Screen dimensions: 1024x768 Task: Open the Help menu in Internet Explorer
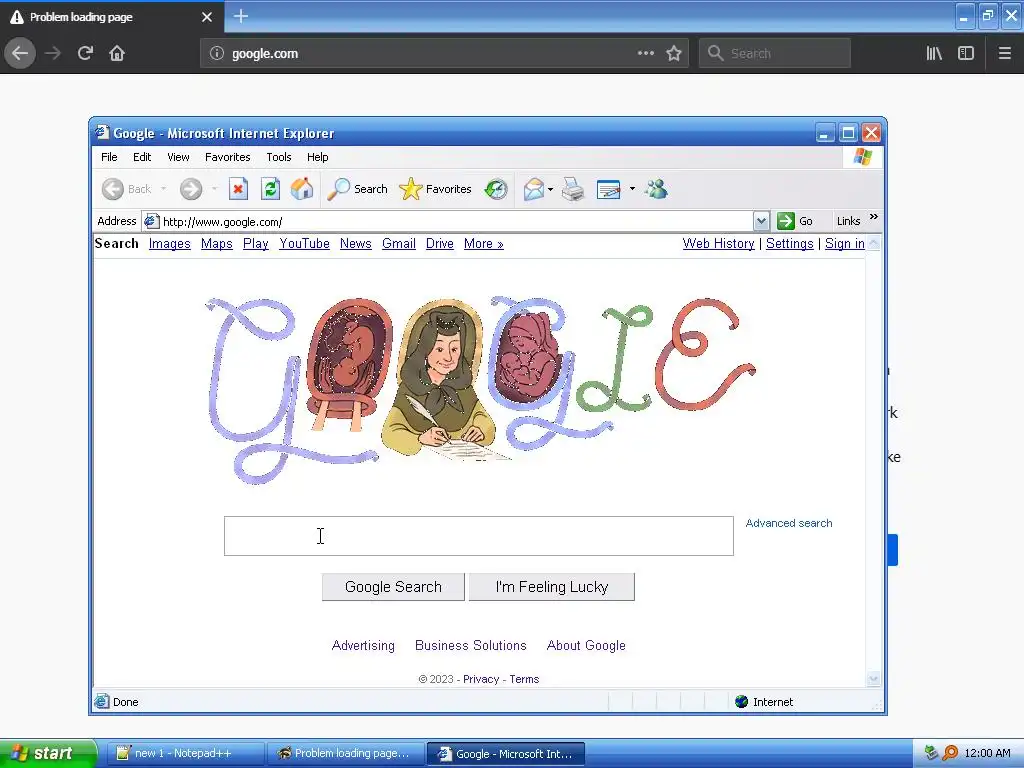[x=317, y=157]
